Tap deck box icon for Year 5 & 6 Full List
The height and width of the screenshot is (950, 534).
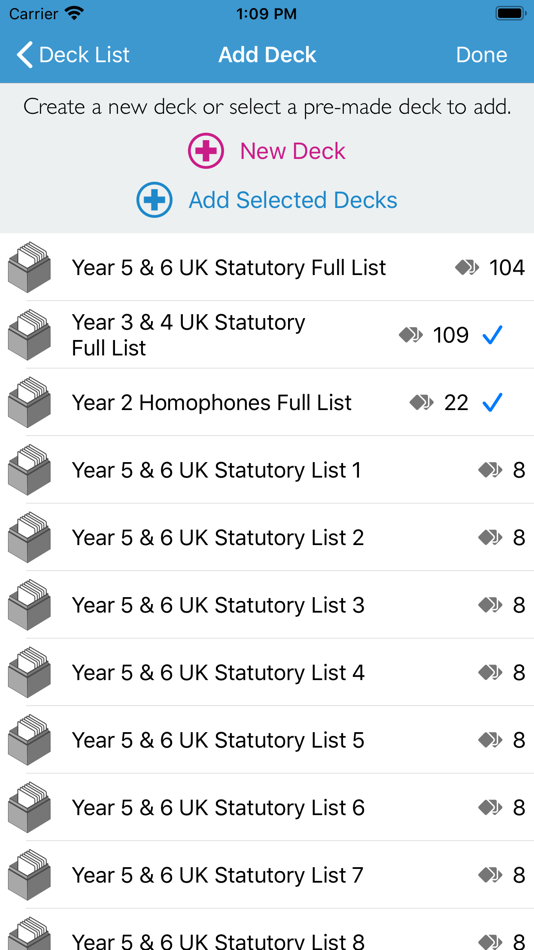29,267
